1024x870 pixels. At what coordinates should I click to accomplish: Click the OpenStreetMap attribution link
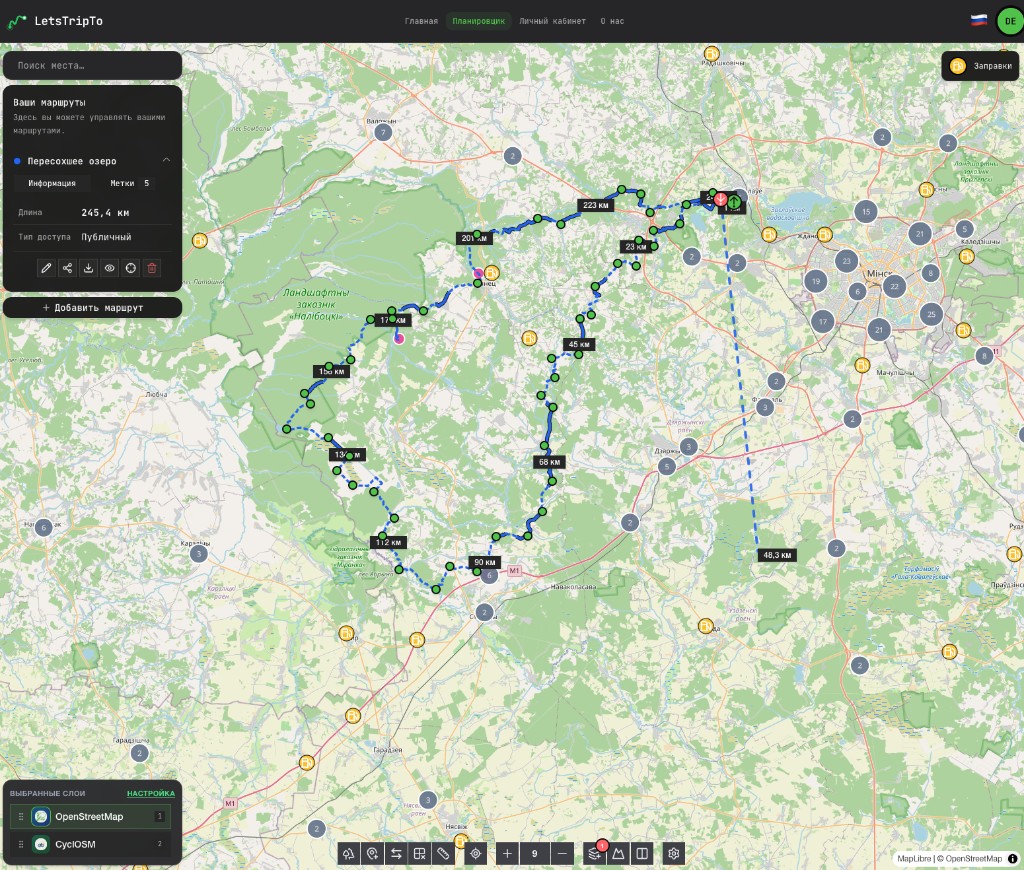click(x=973, y=858)
